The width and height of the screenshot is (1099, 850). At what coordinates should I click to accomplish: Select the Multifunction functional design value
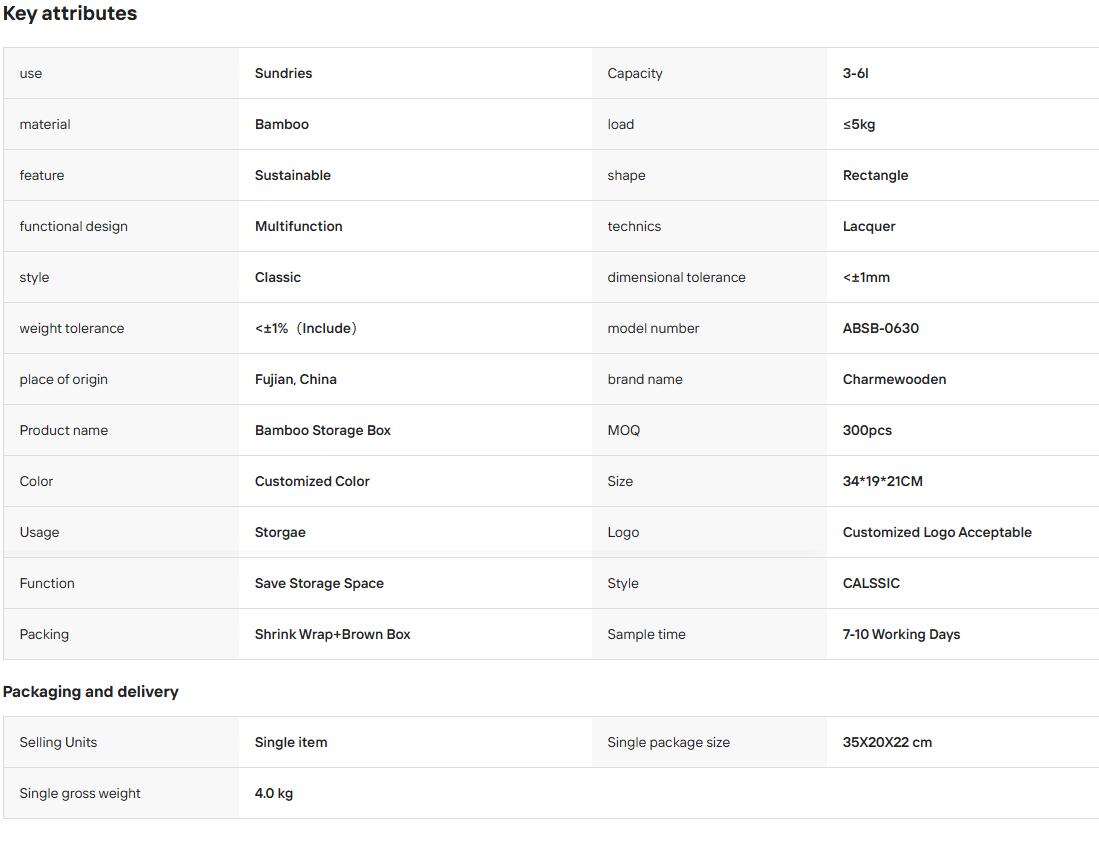coord(299,226)
